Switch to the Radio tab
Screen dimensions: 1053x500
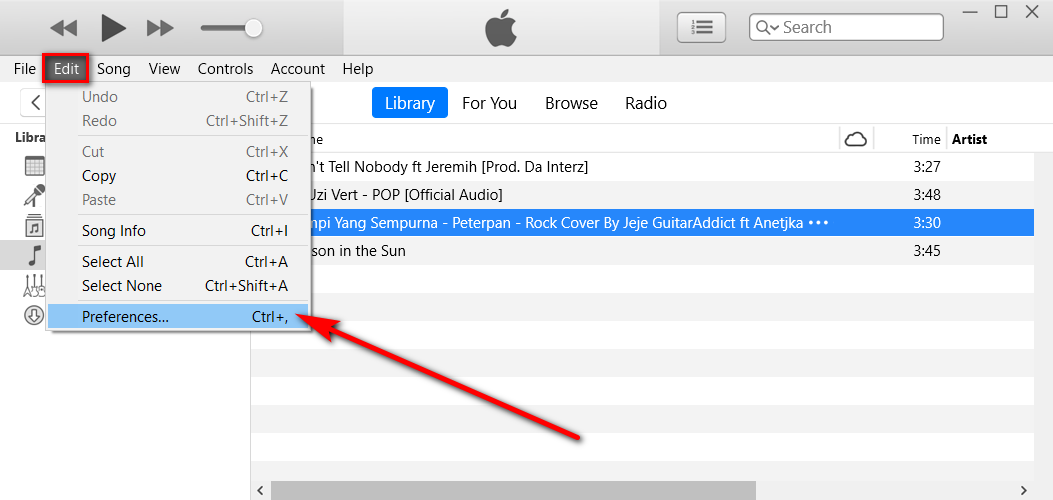point(646,103)
